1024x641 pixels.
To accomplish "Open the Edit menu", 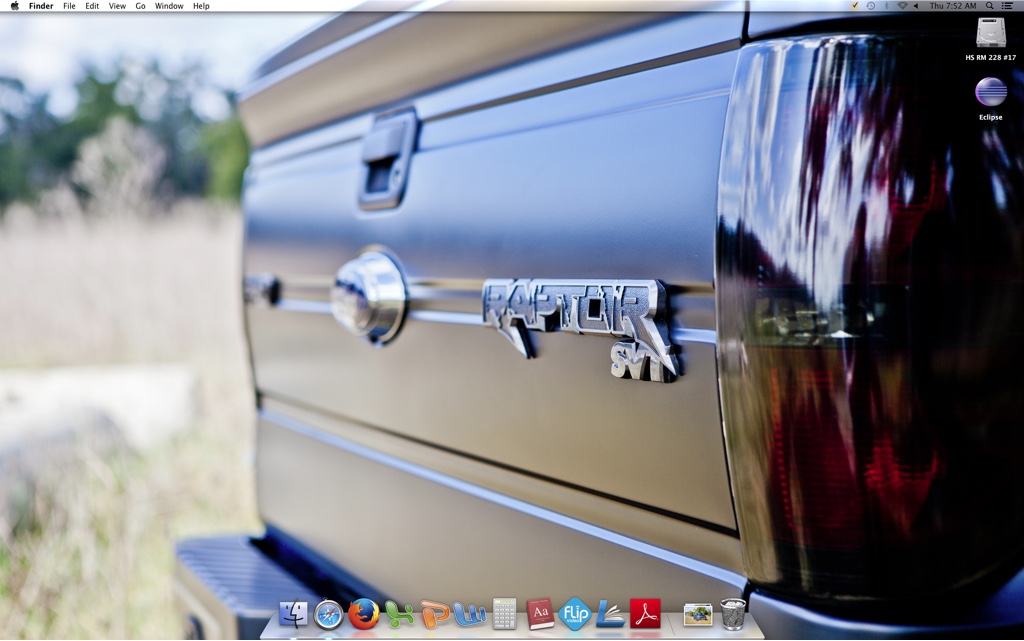I will click(x=92, y=6).
